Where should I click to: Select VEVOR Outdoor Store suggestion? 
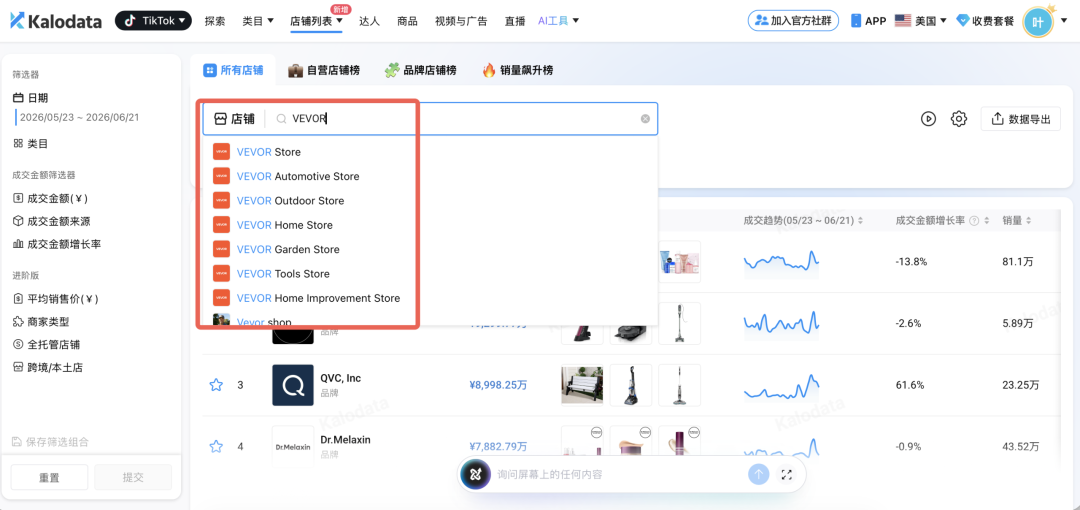point(430,201)
